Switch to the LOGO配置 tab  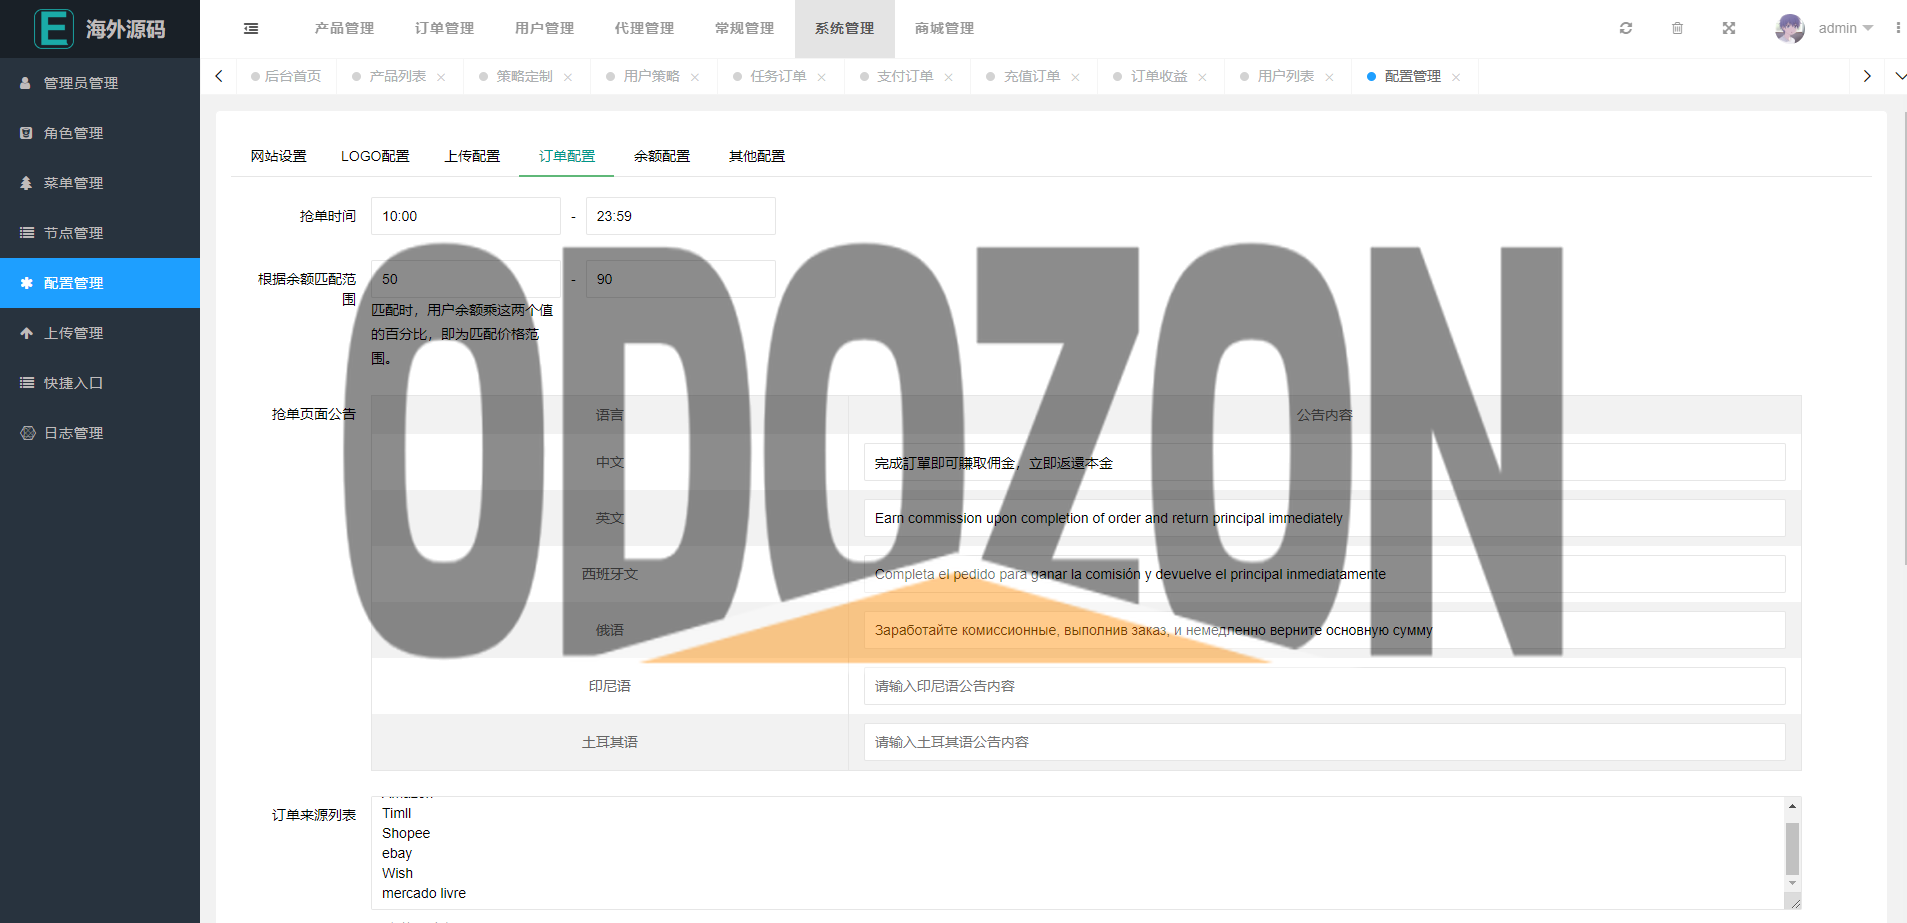pos(375,156)
